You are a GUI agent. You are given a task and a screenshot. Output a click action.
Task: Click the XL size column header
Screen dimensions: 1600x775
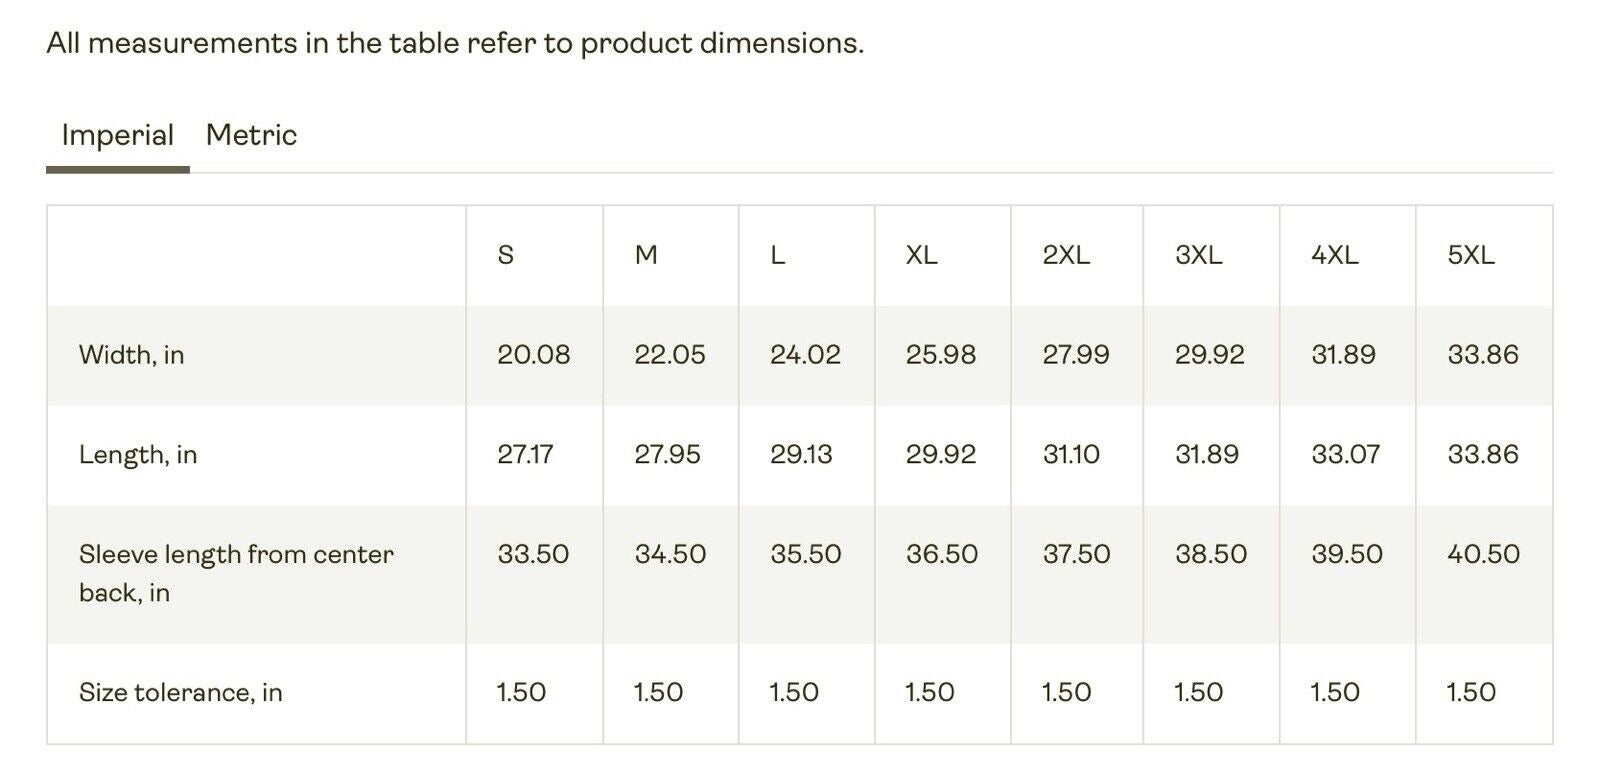click(x=921, y=255)
